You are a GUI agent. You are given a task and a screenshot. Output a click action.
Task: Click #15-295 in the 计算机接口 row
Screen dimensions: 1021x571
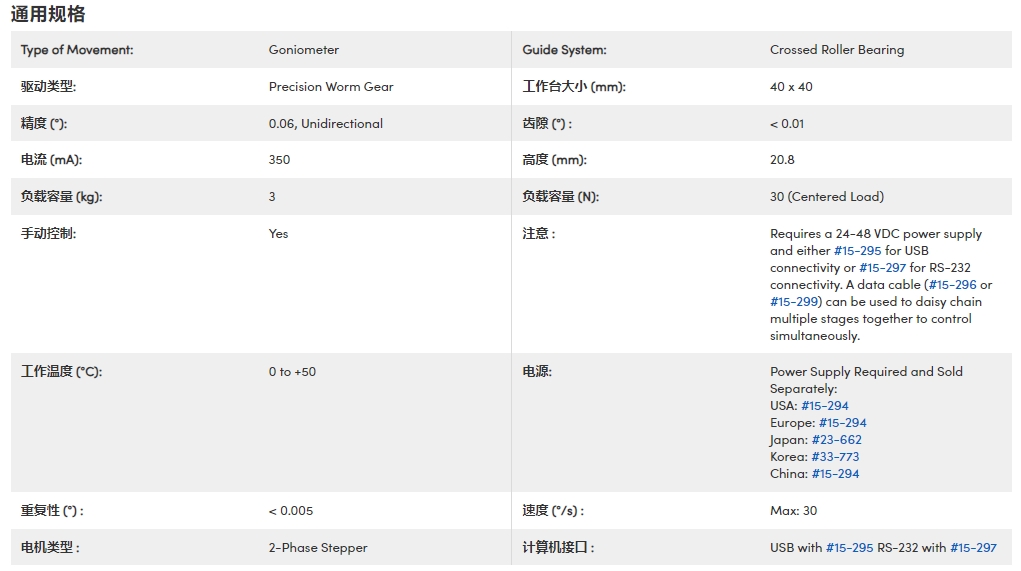coord(850,548)
